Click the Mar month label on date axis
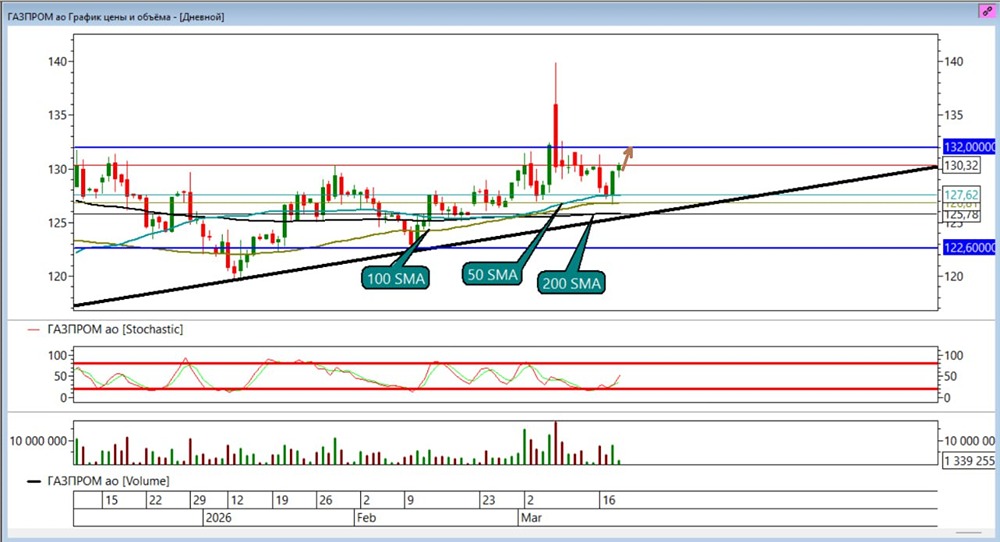Screen dimensions: 1000x542 tap(531, 518)
